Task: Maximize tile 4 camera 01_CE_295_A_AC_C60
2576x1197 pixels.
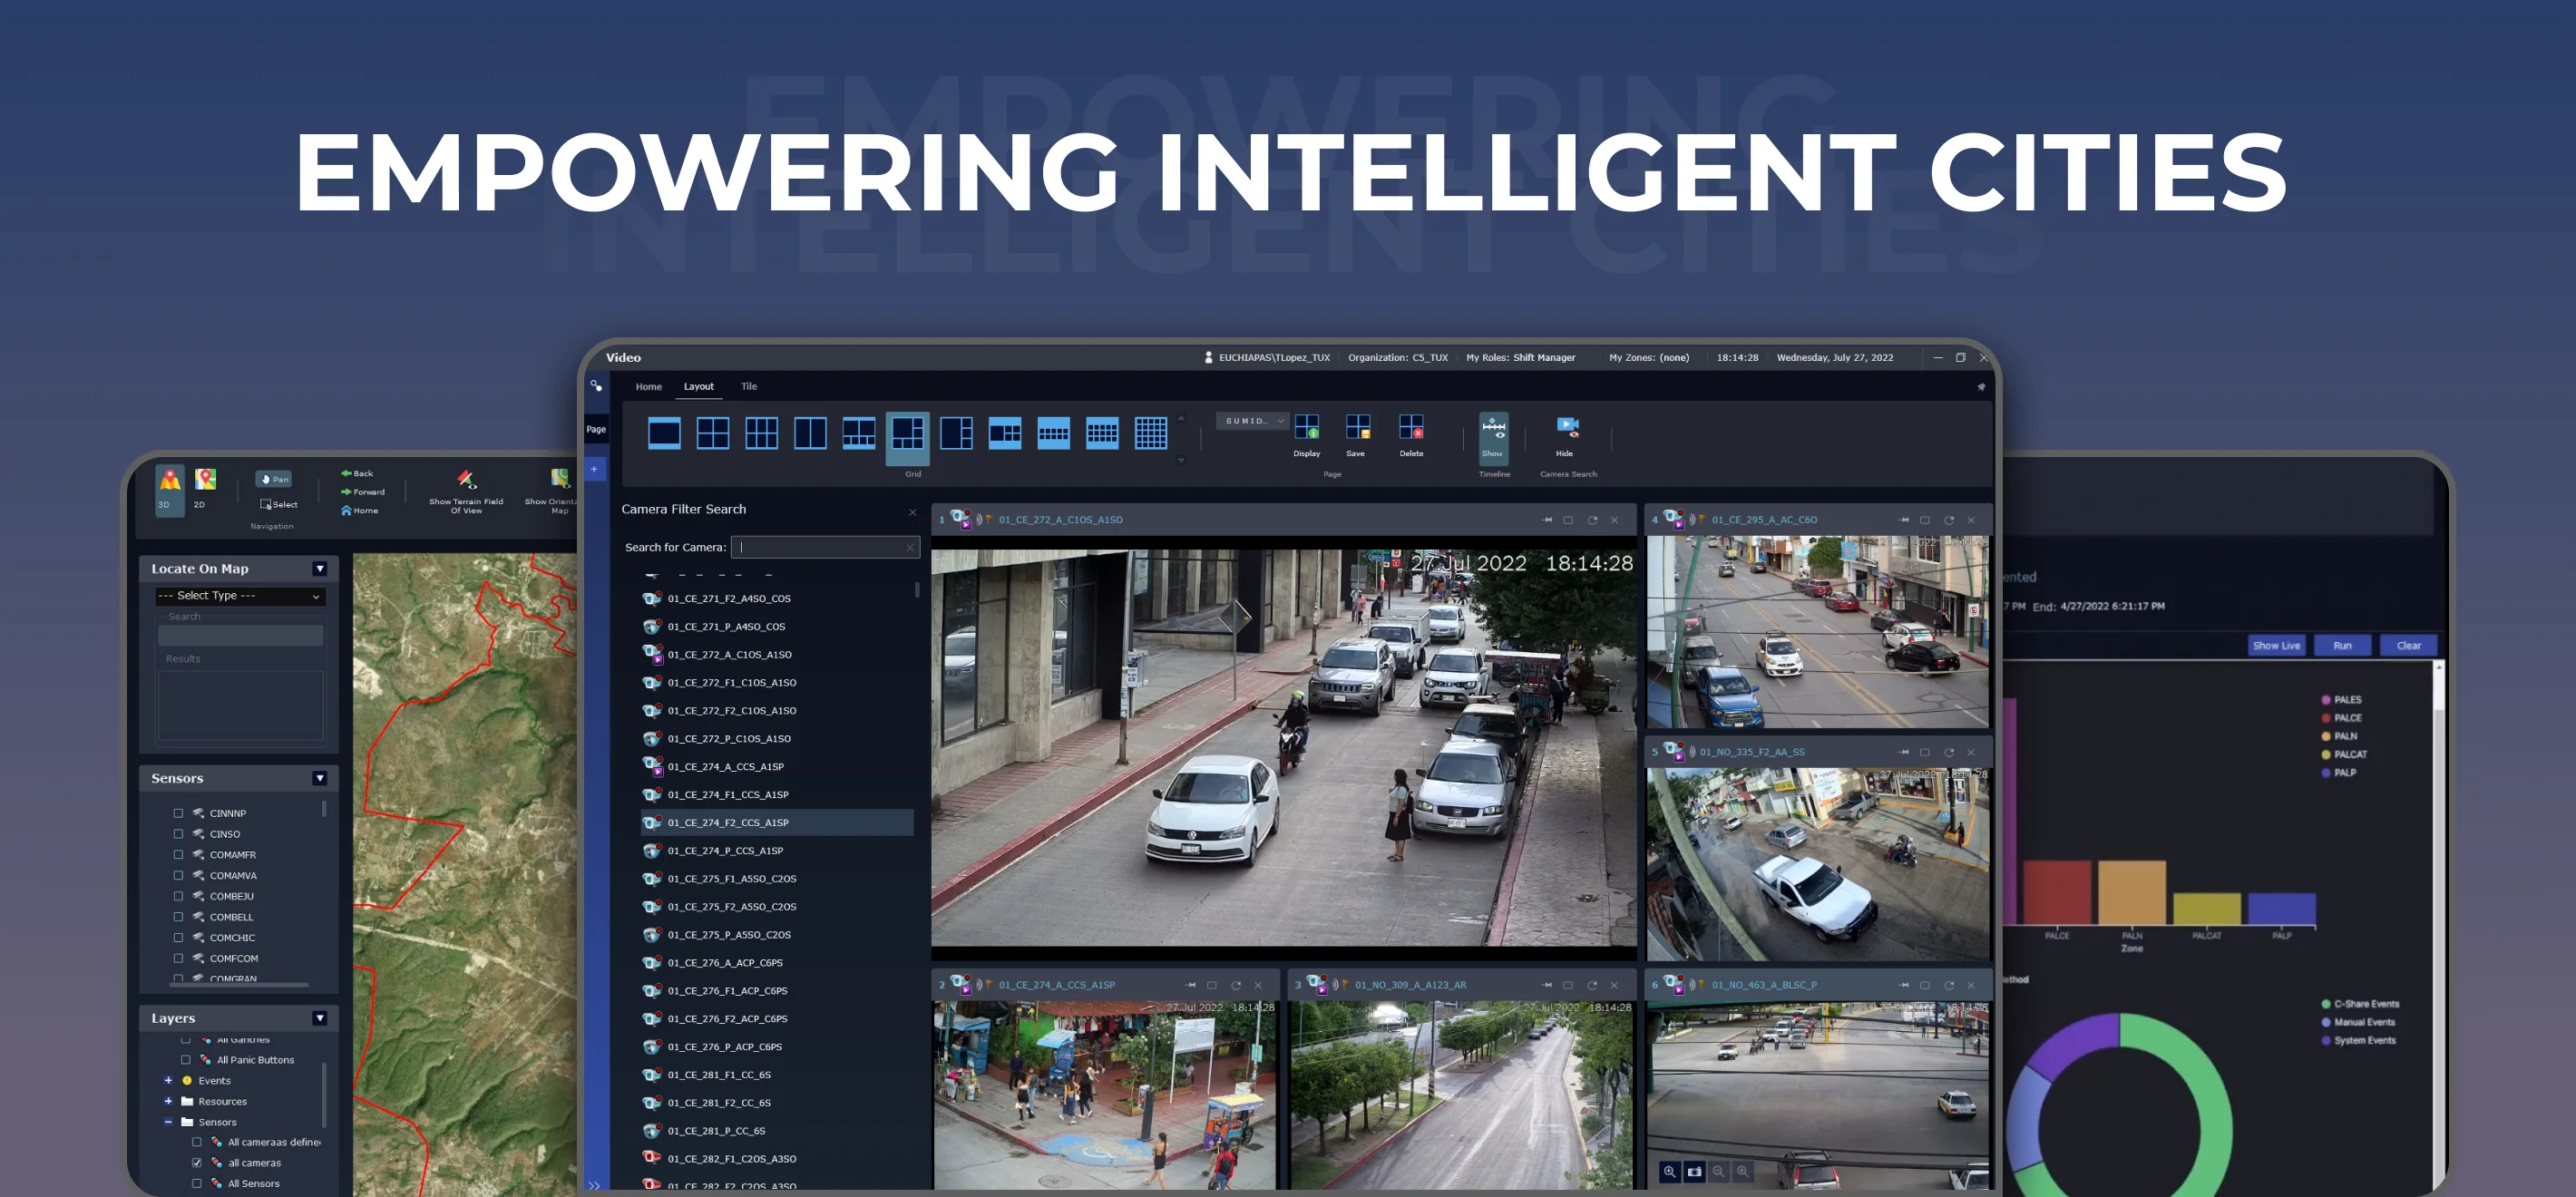Action: (1924, 520)
